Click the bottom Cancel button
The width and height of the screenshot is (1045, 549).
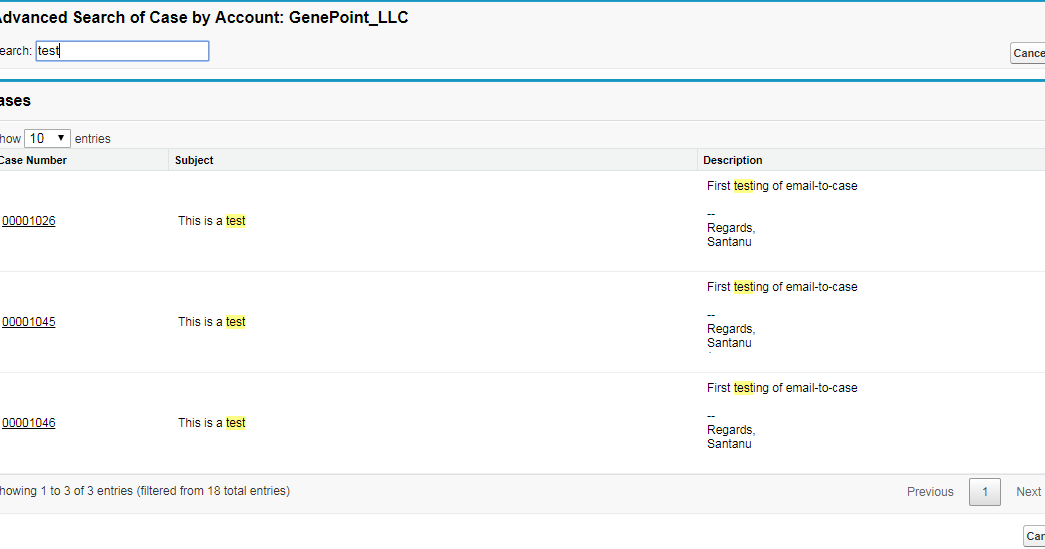[1034, 536]
